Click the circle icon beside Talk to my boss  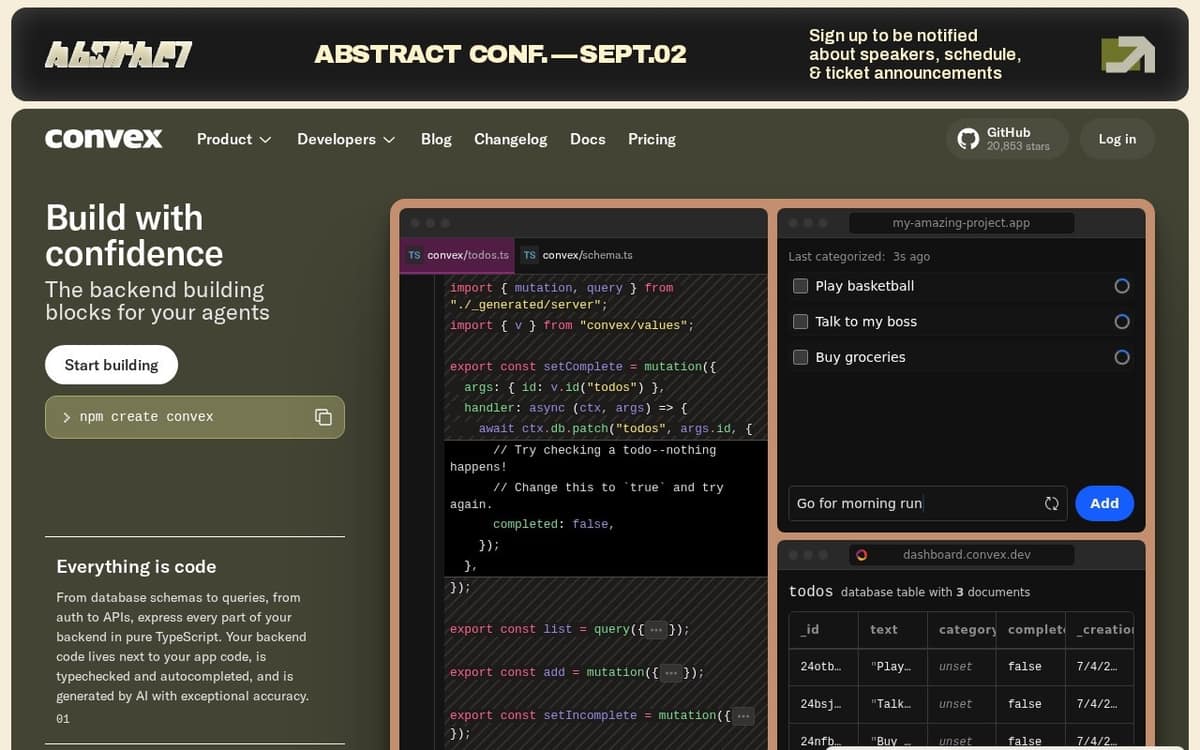click(1122, 322)
